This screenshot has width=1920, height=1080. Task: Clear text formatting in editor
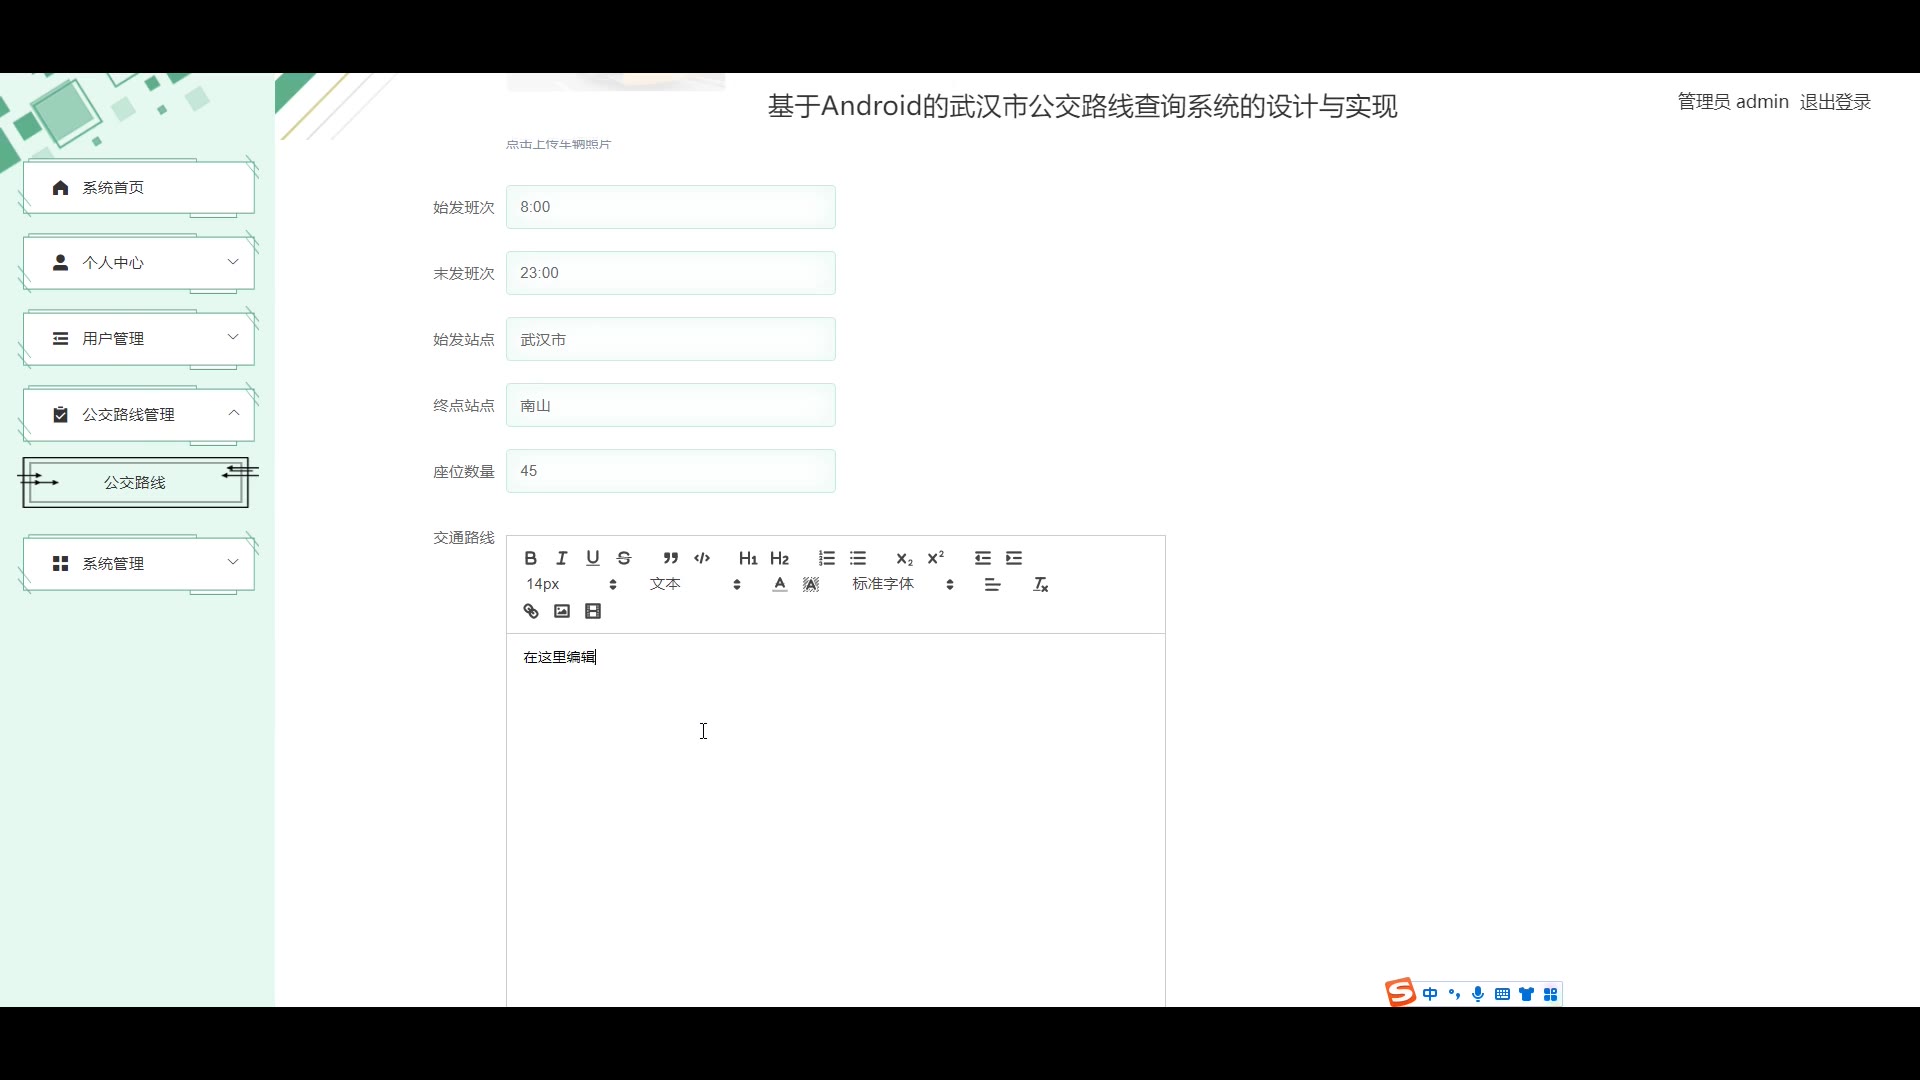point(1040,585)
